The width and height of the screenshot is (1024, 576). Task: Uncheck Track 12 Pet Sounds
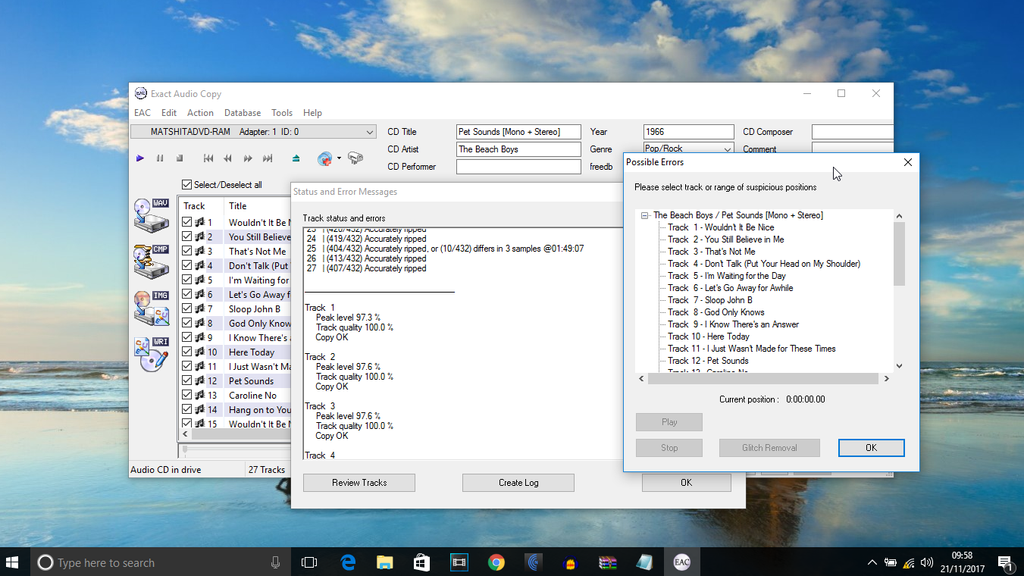188,380
